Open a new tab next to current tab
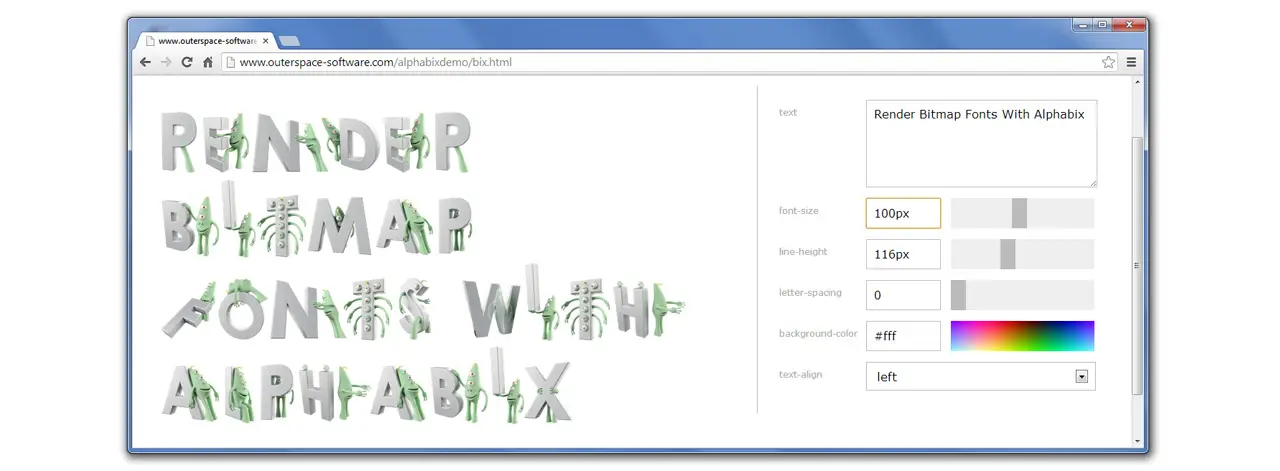This screenshot has width=1280, height=471. coord(290,41)
